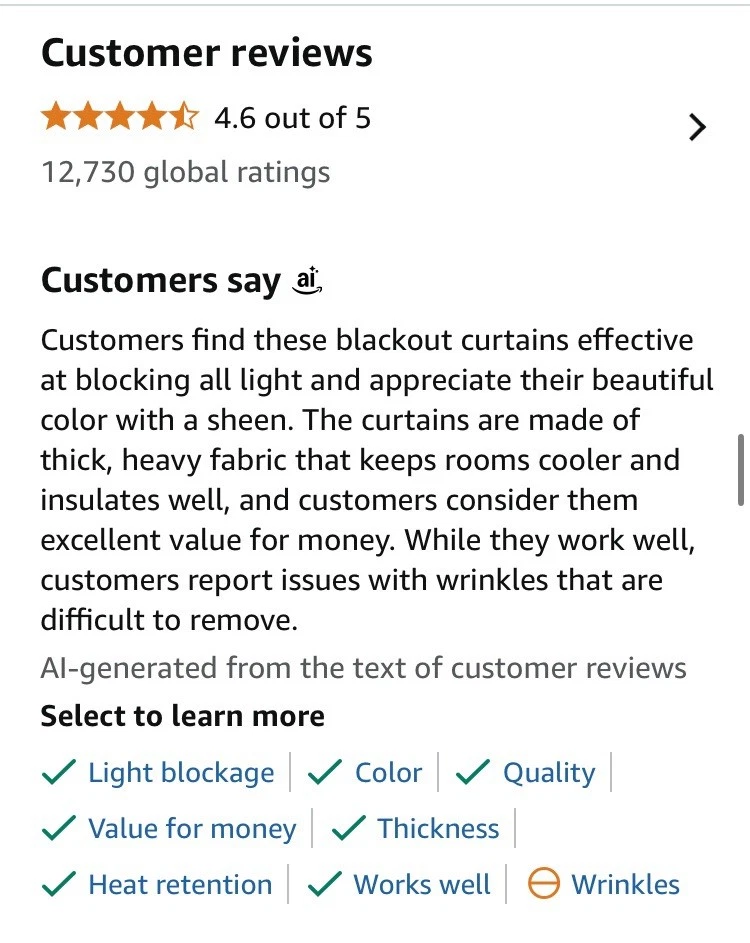Click the checkmark icon next to Color
The height and width of the screenshot is (943, 750).
point(326,773)
